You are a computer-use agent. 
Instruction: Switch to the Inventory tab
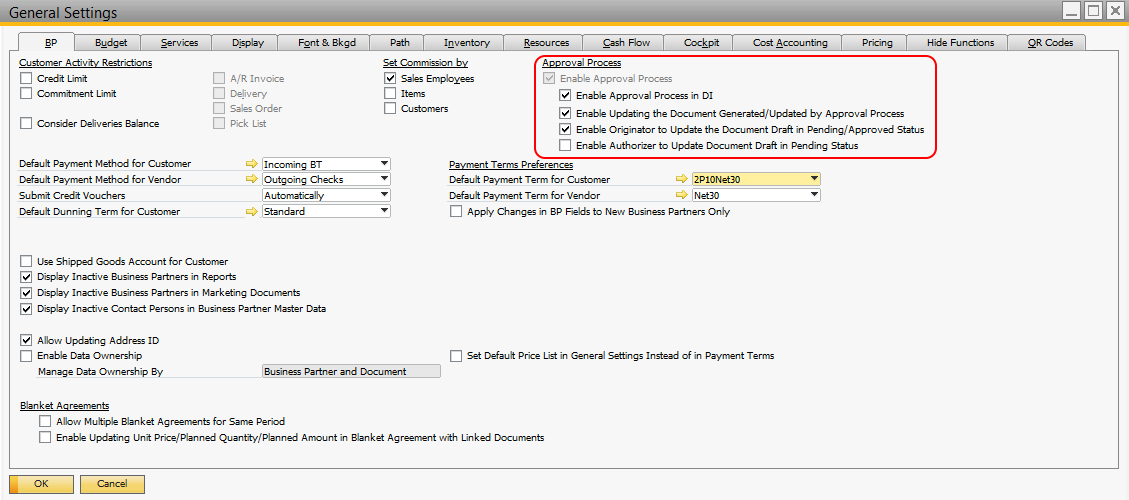point(466,43)
